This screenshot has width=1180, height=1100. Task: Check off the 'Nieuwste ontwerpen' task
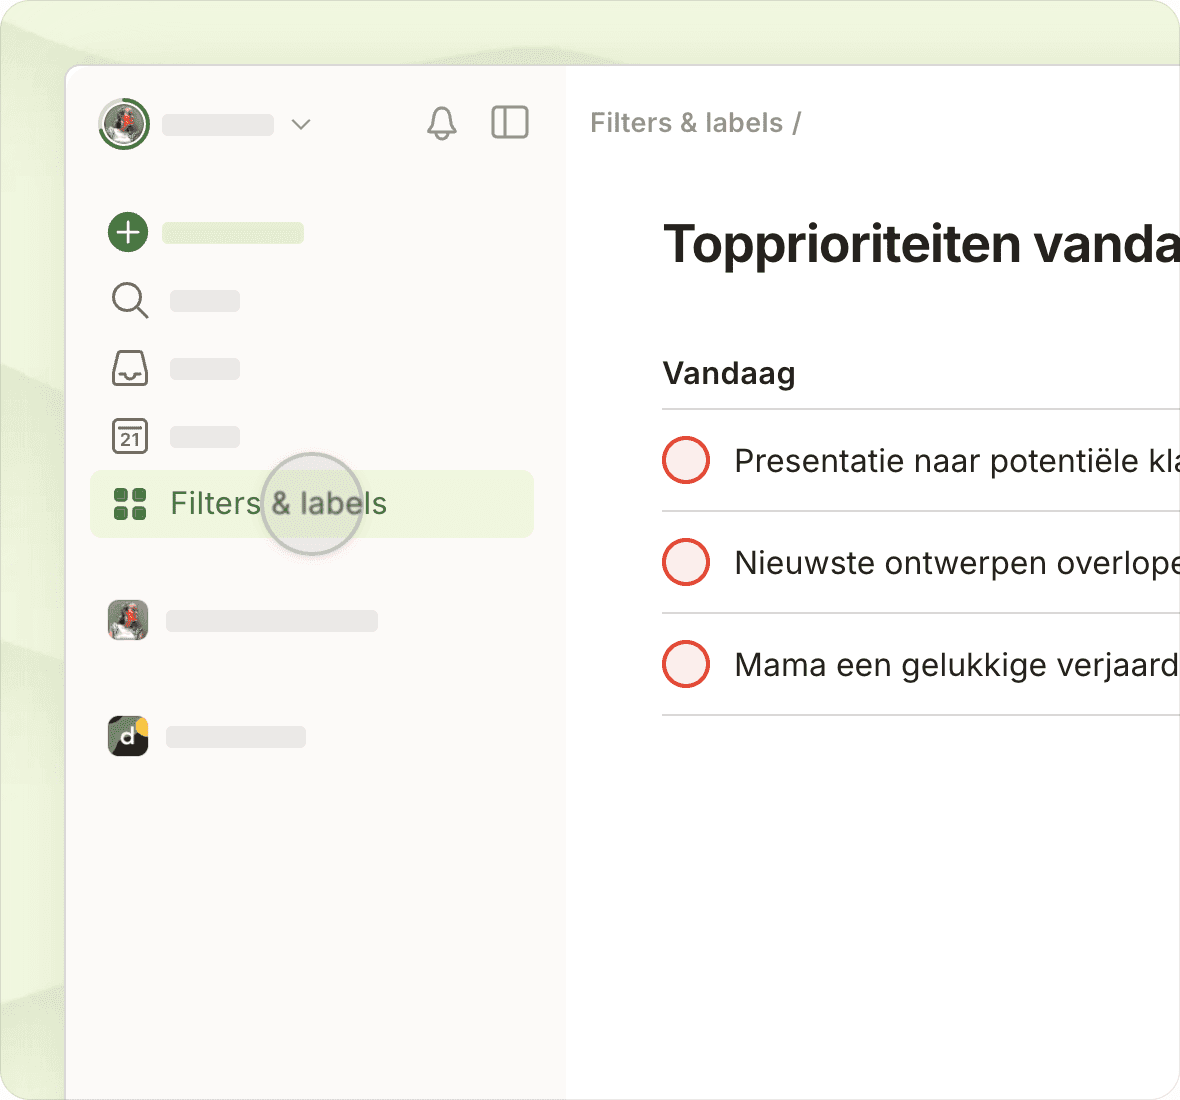pyautogui.click(x=686, y=562)
